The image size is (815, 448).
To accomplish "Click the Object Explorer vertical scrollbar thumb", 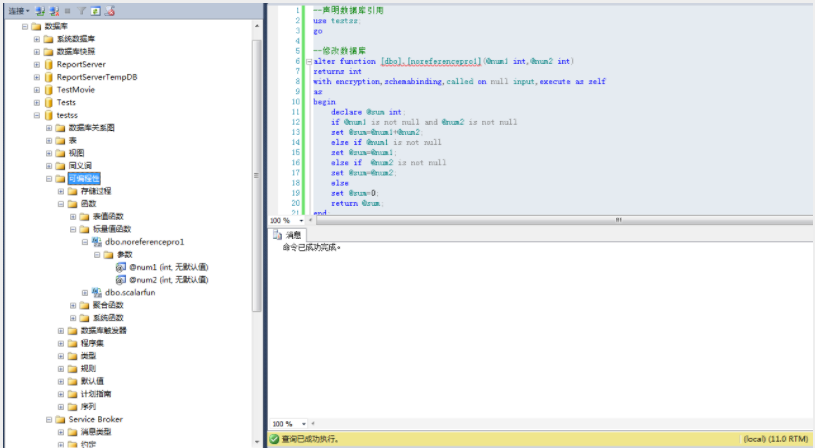I will (256, 175).
